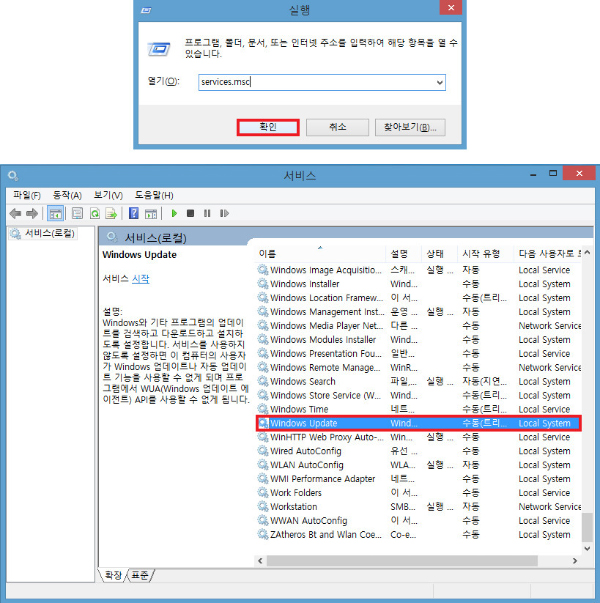
Task: Close the Run dialog with X
Action: (451, 7)
